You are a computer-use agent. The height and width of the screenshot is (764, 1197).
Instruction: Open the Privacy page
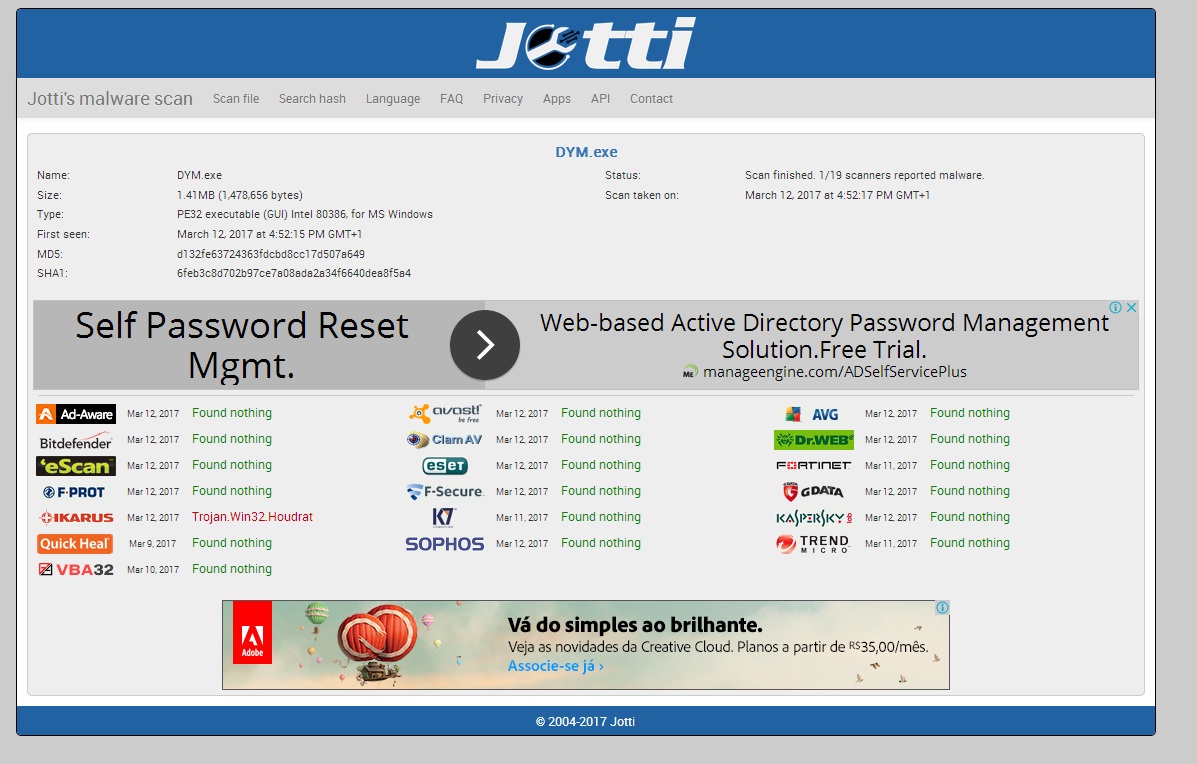tap(502, 98)
